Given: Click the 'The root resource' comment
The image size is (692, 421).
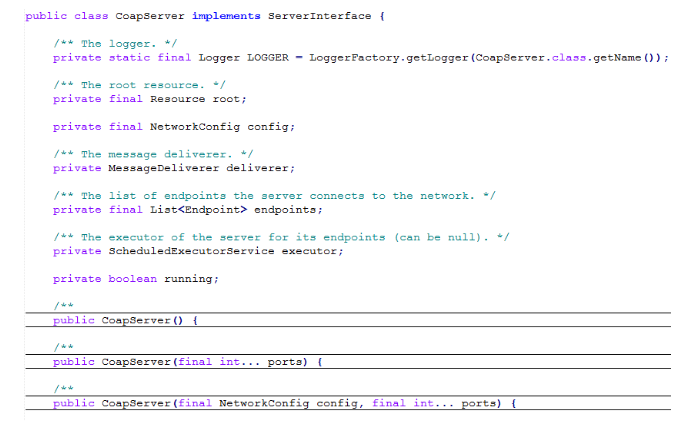Looking at the screenshot, I should pos(139,85).
